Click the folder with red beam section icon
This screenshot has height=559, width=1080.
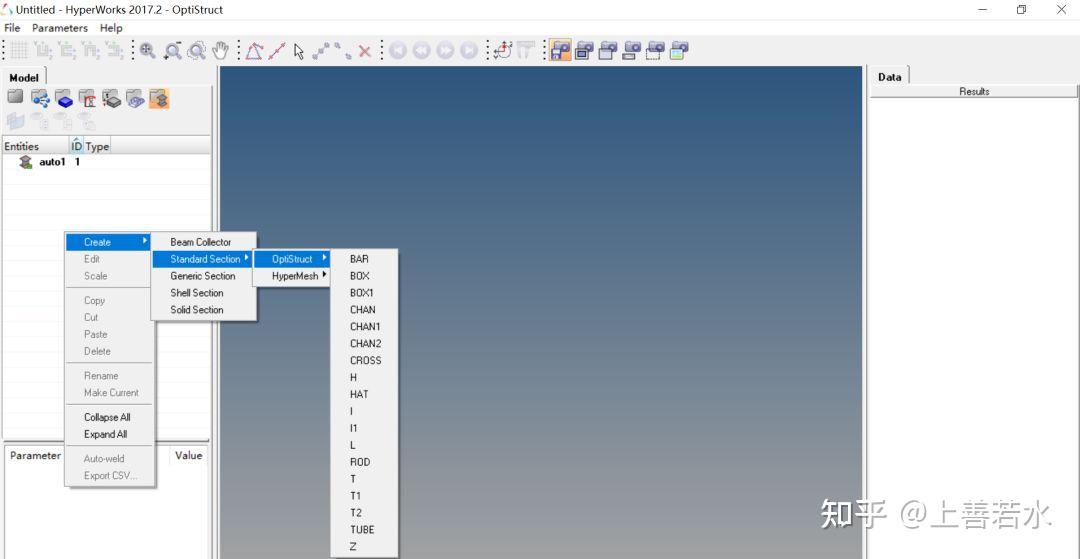pyautogui.click(x=87, y=98)
